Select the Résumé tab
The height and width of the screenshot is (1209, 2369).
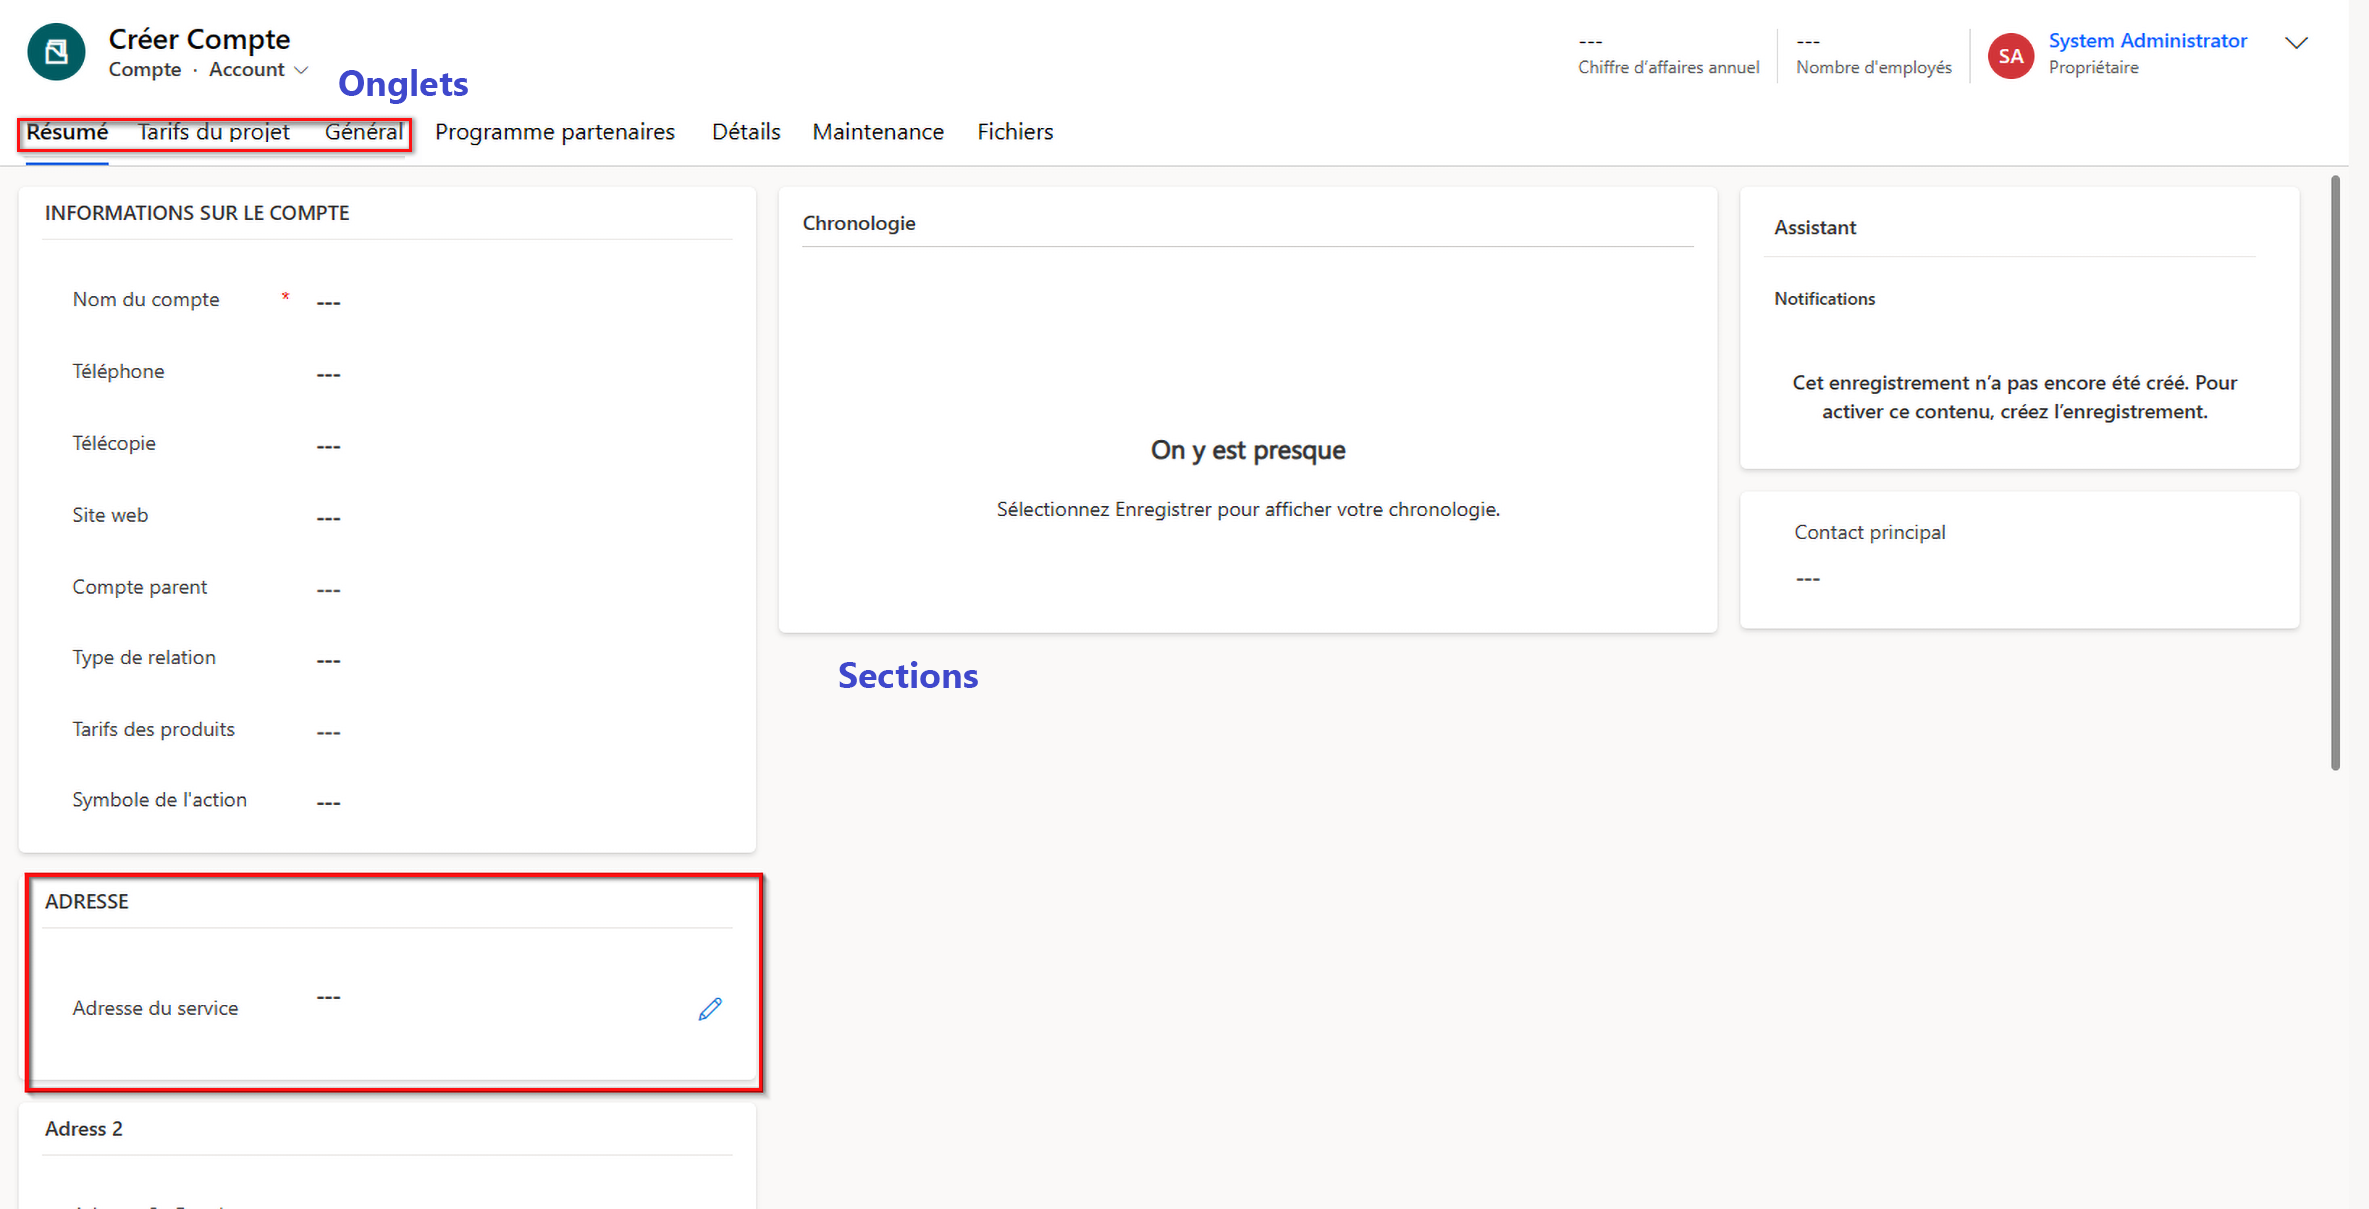point(65,131)
